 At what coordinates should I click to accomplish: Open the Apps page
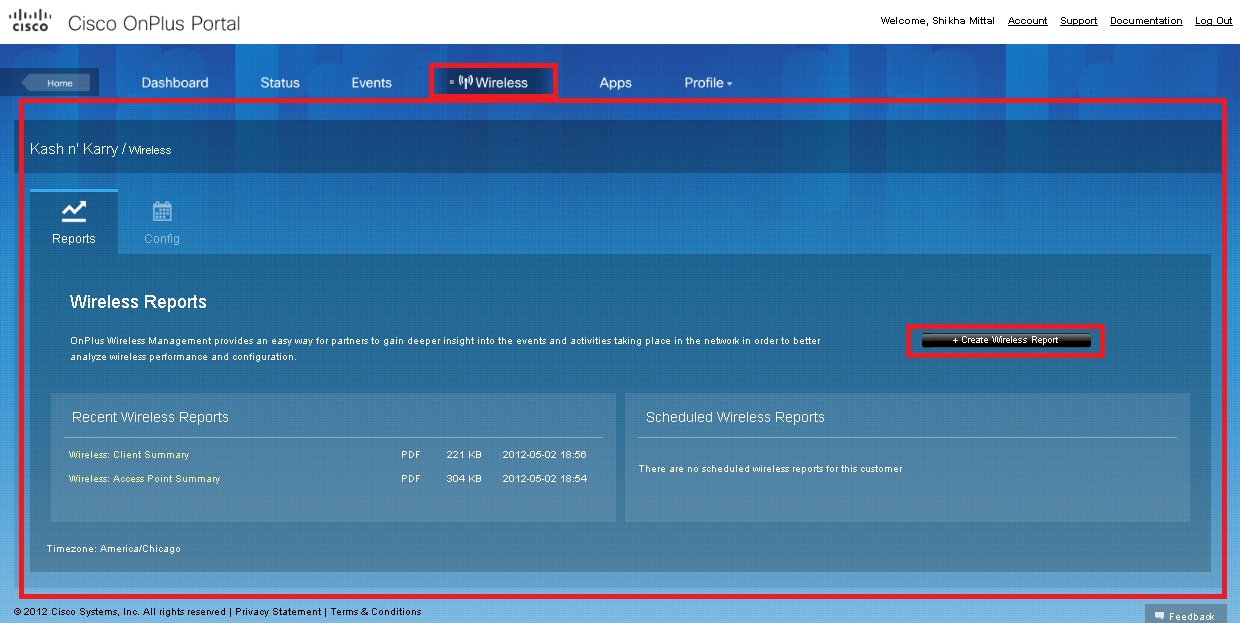(615, 83)
